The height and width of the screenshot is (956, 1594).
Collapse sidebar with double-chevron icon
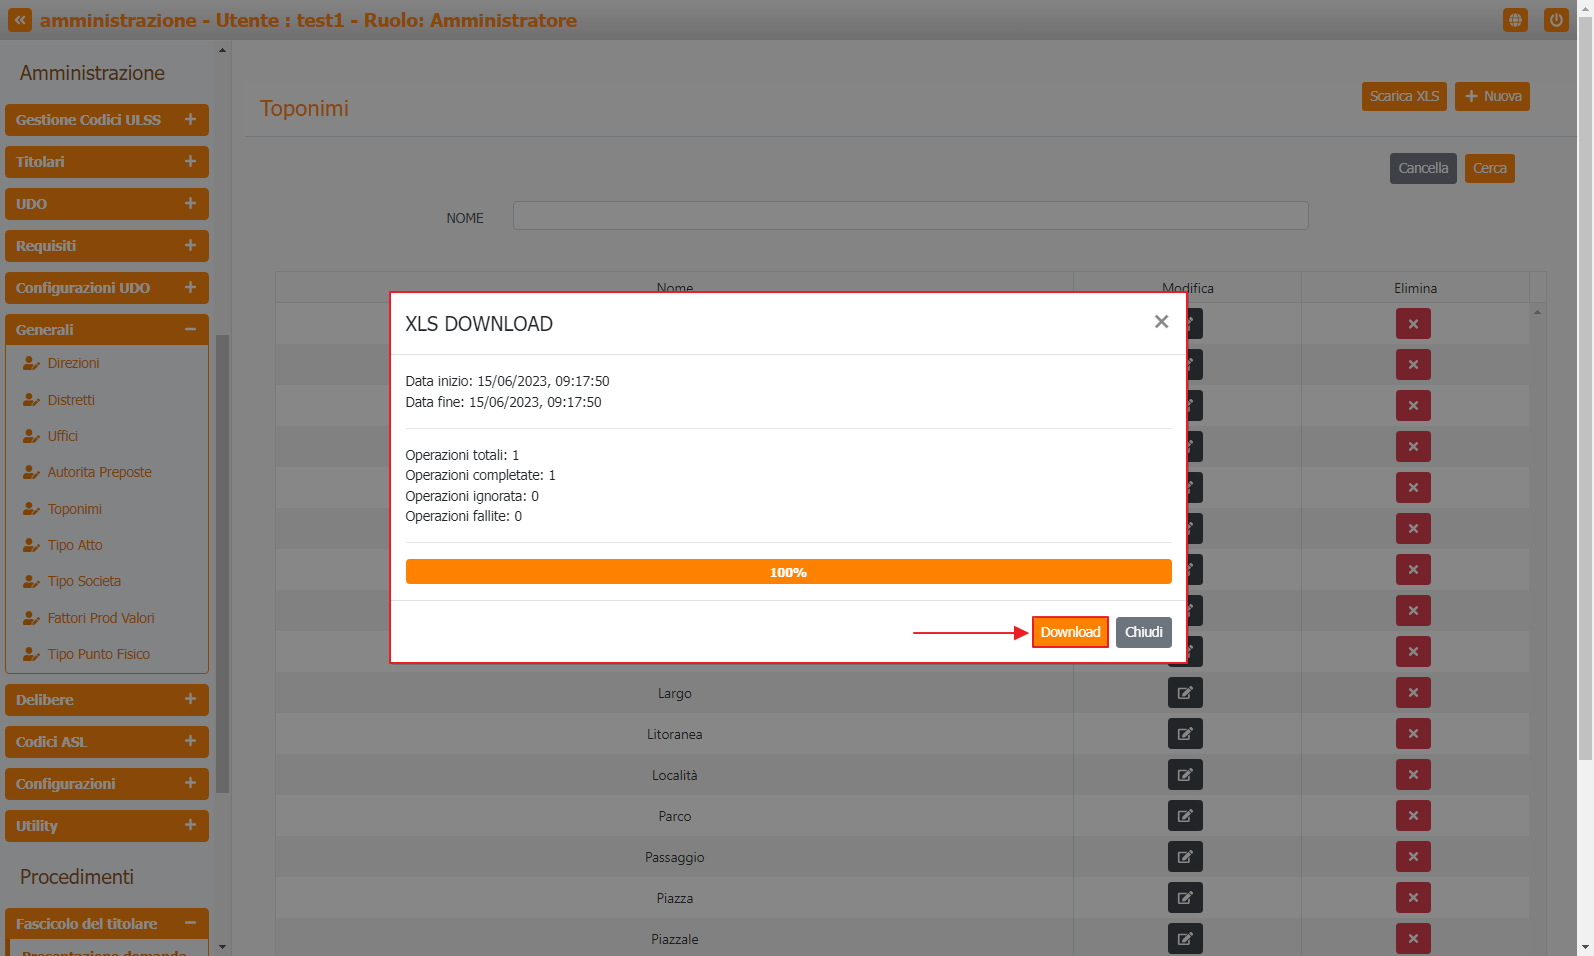[20, 20]
